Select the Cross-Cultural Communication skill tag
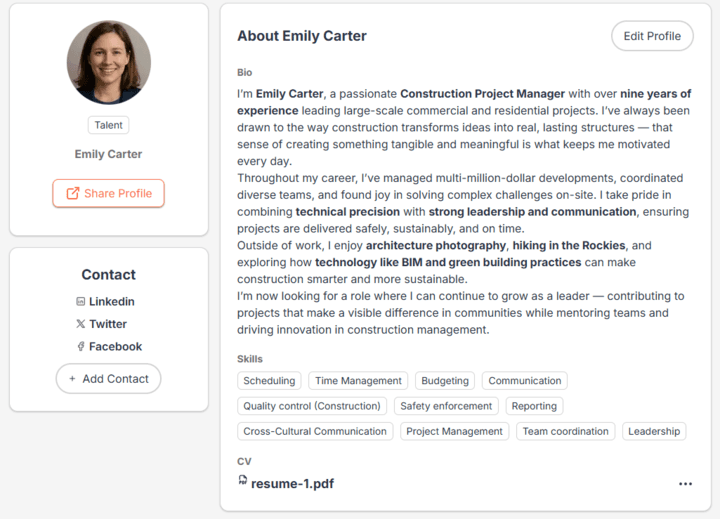This screenshot has width=720, height=519. pos(315,432)
